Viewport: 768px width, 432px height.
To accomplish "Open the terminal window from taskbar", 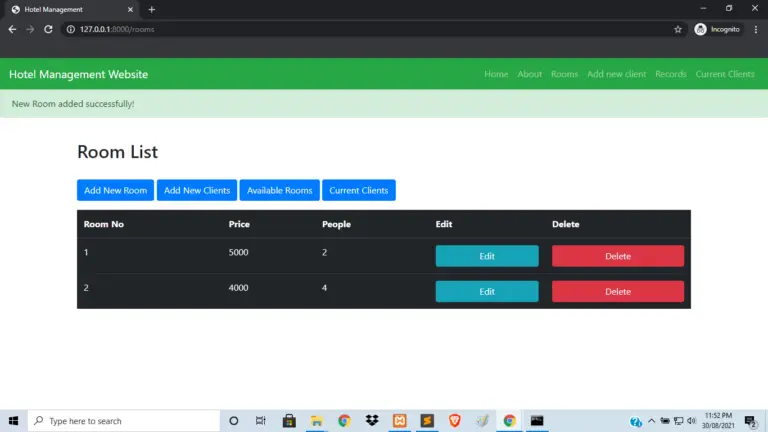I will pyautogui.click(x=537, y=421).
